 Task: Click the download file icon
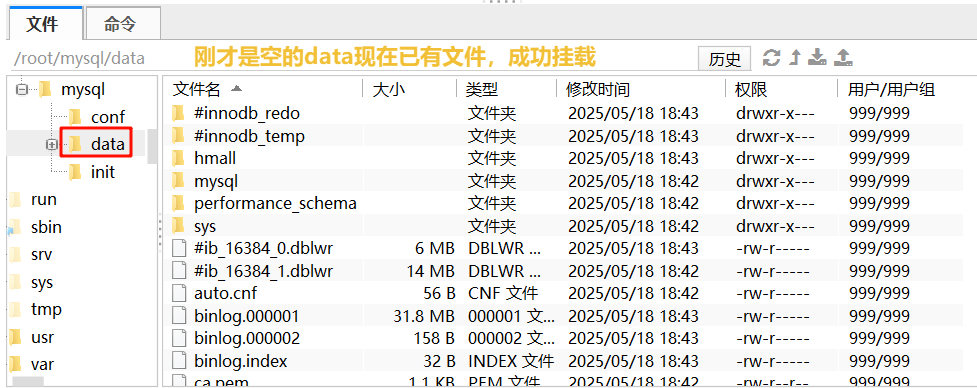pyautogui.click(x=817, y=58)
